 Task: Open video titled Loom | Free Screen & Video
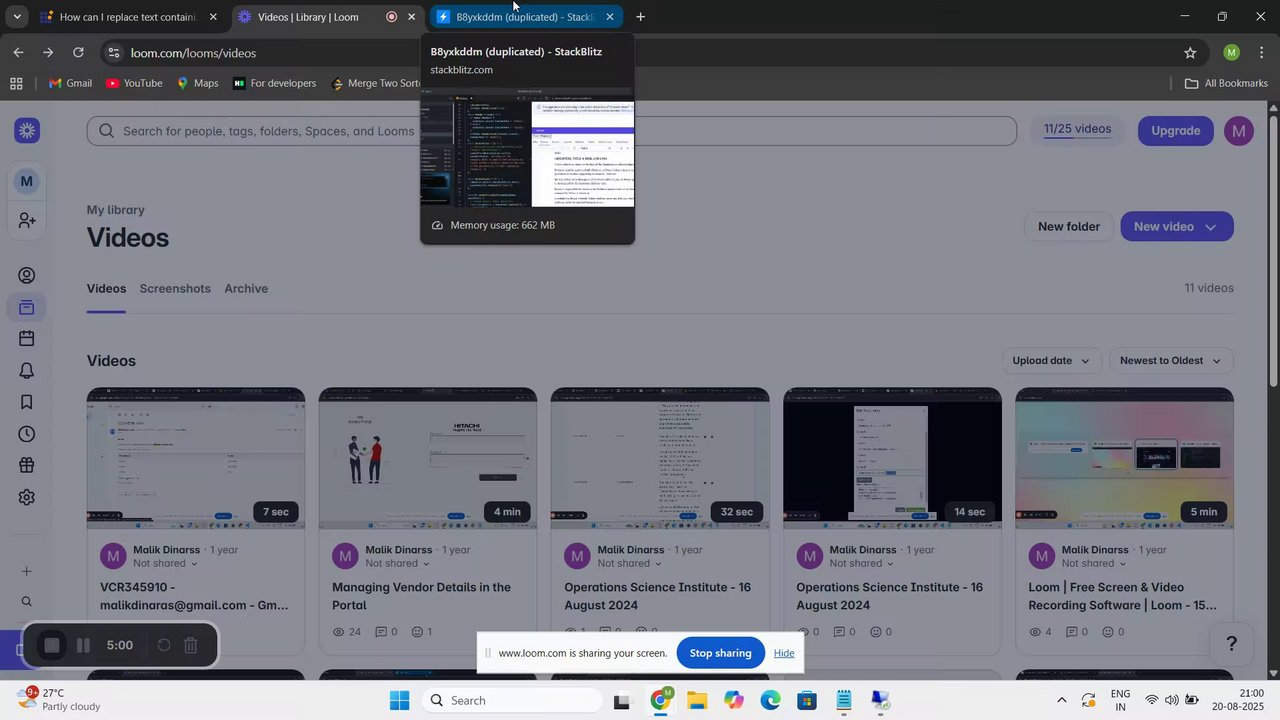pyautogui.click(x=1123, y=596)
